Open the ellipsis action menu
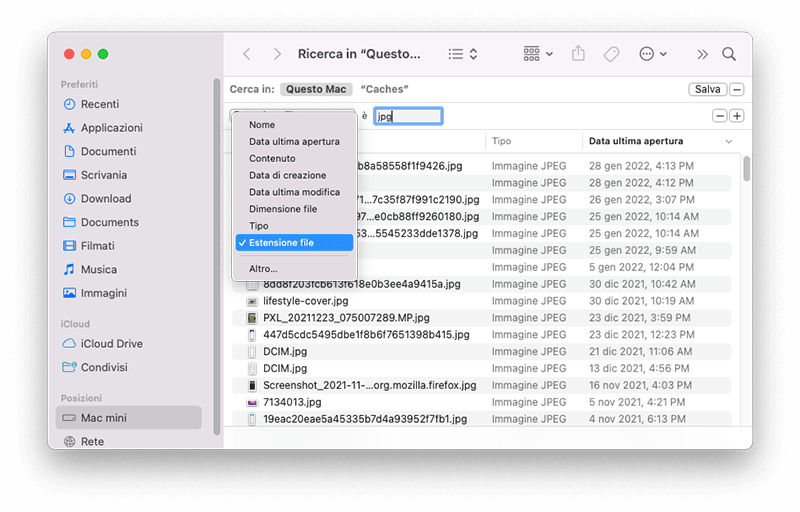 (653, 54)
